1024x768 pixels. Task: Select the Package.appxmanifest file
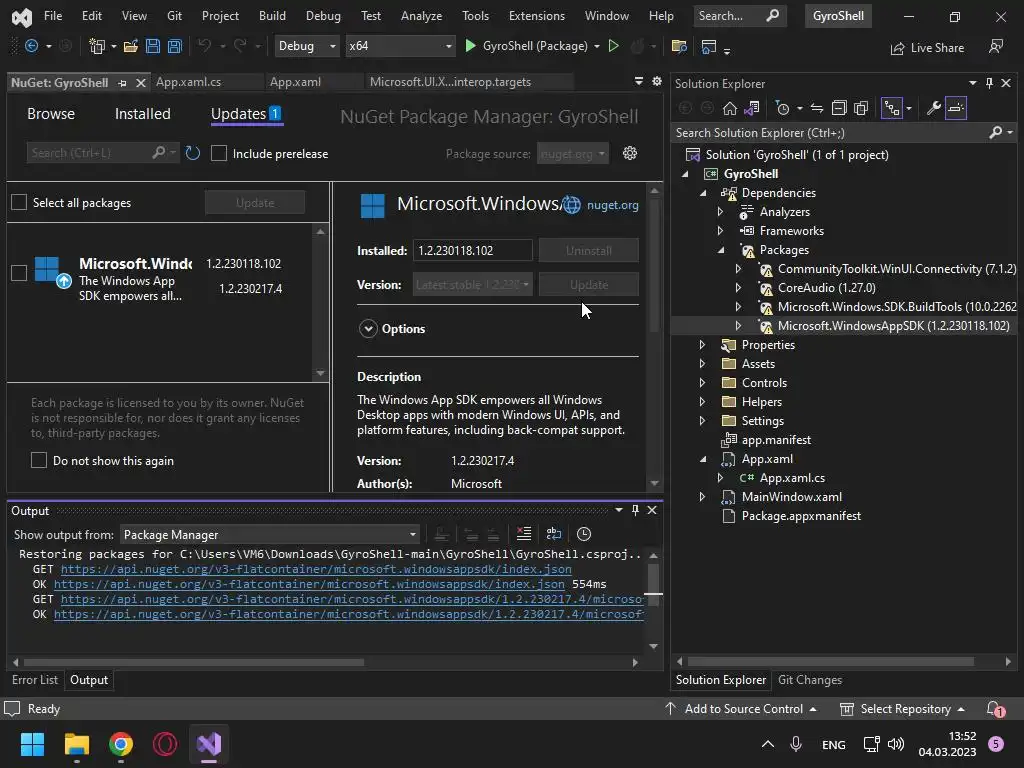coord(801,515)
